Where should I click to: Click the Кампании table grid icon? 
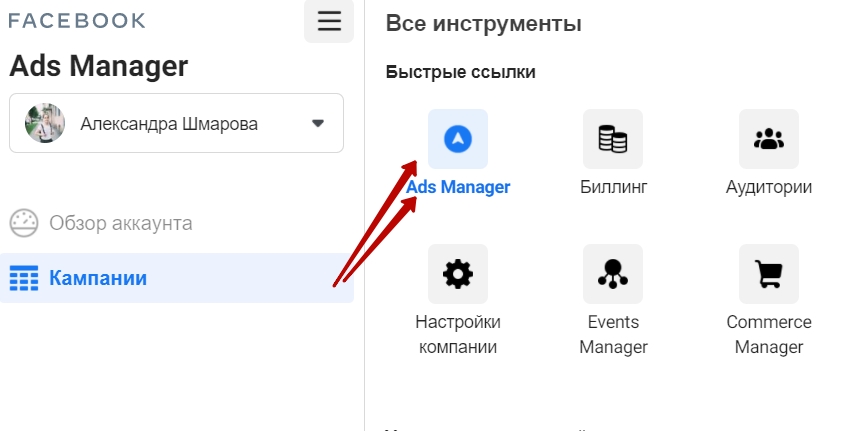pyautogui.click(x=24, y=278)
